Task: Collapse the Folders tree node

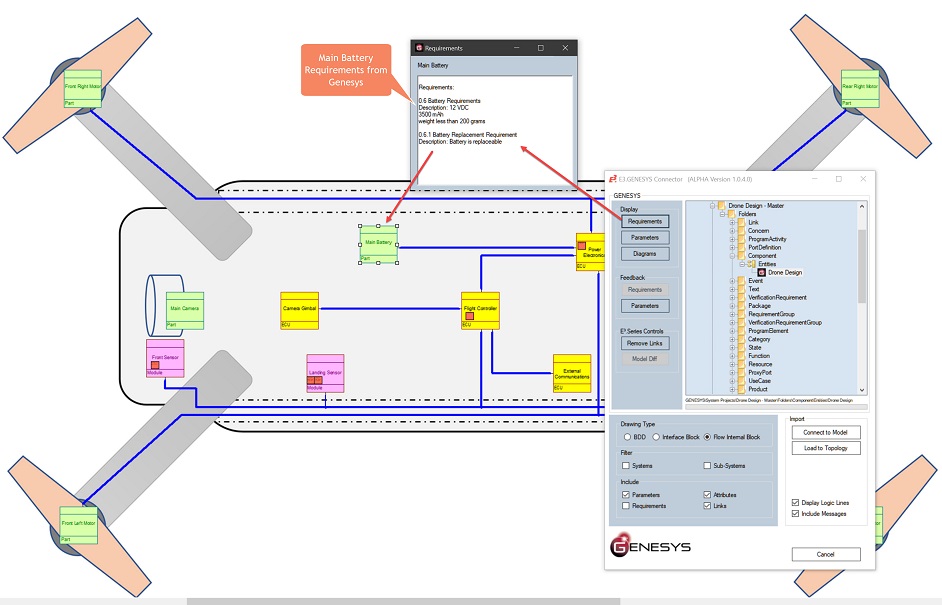Action: pyautogui.click(x=722, y=214)
